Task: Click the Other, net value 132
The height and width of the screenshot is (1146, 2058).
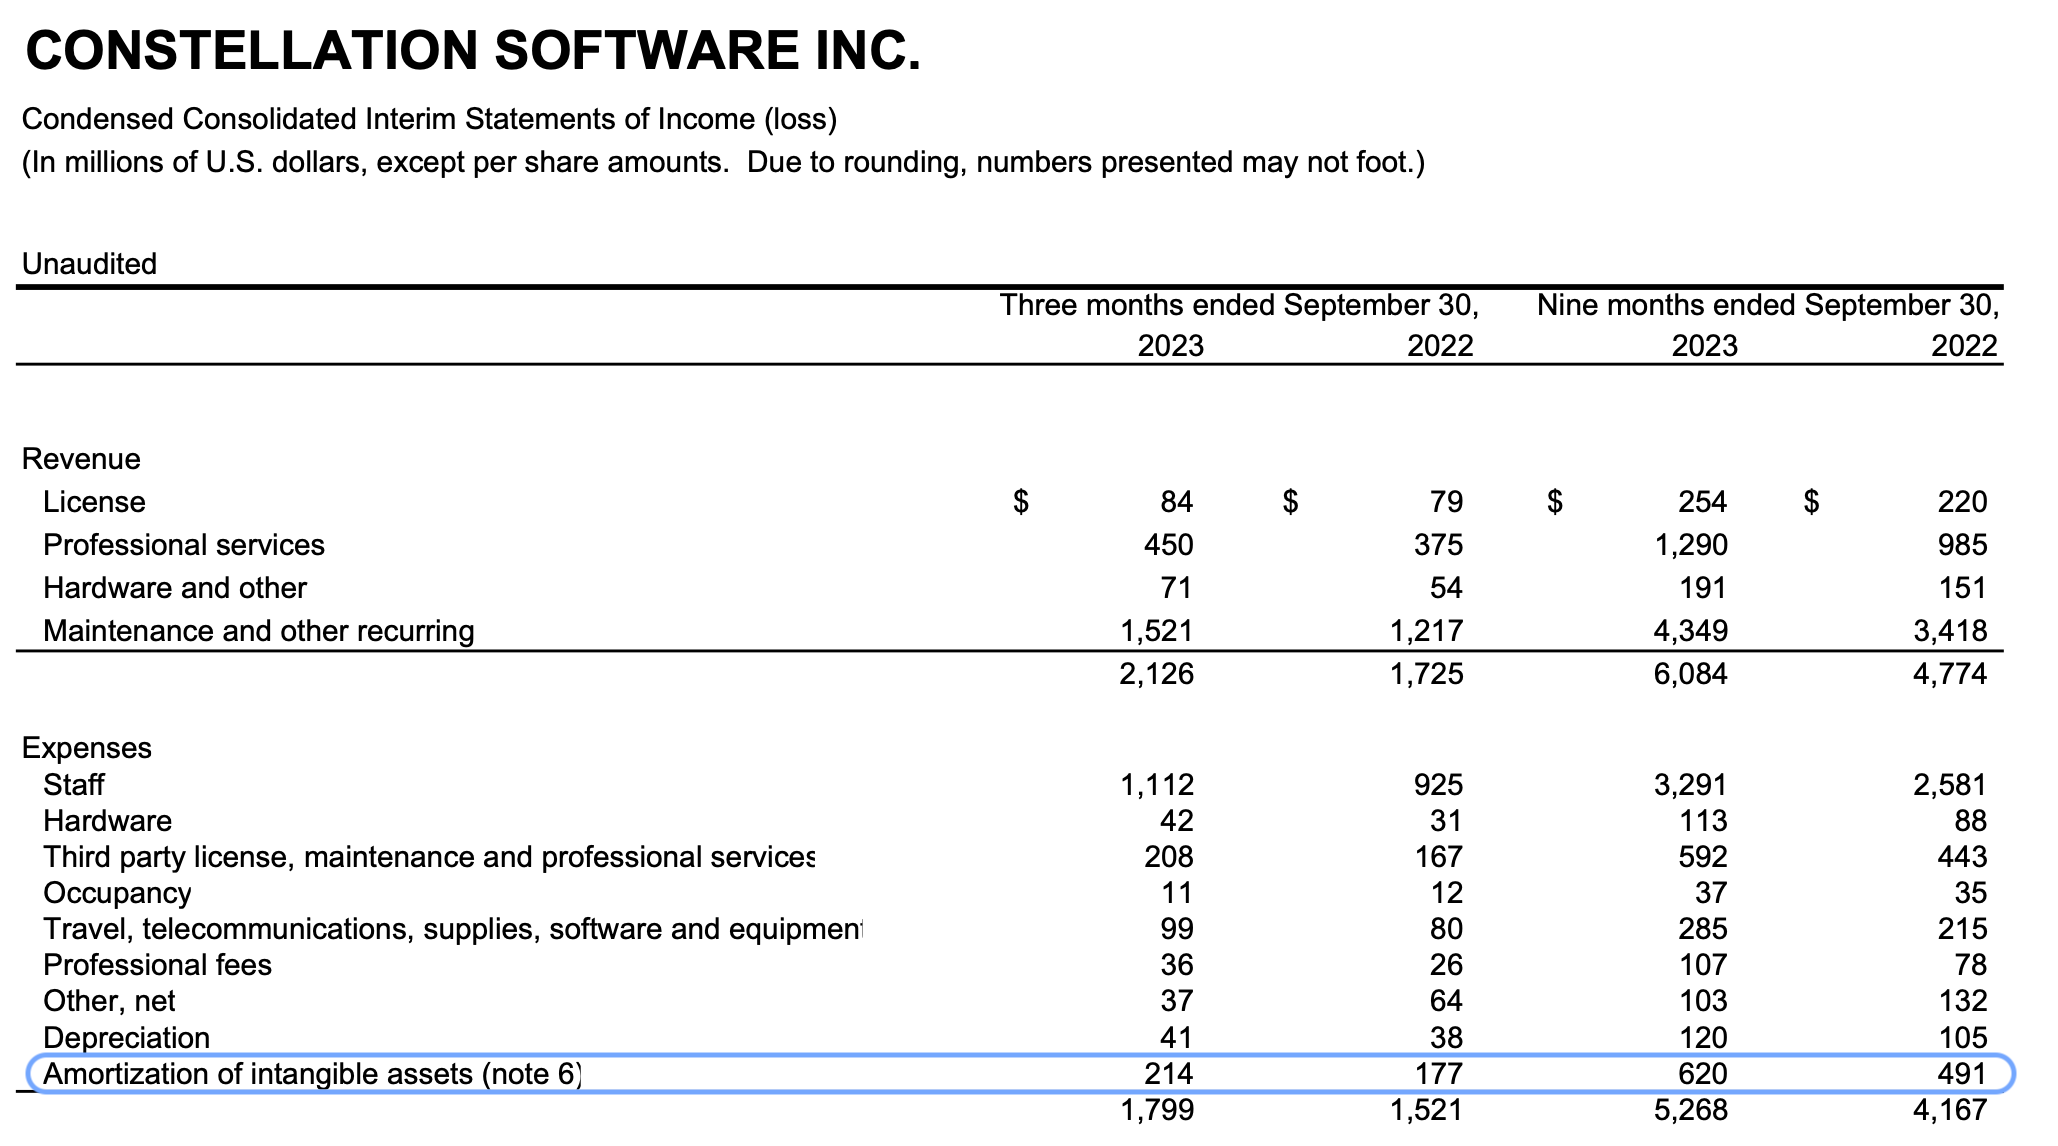Action: pos(1963,1001)
